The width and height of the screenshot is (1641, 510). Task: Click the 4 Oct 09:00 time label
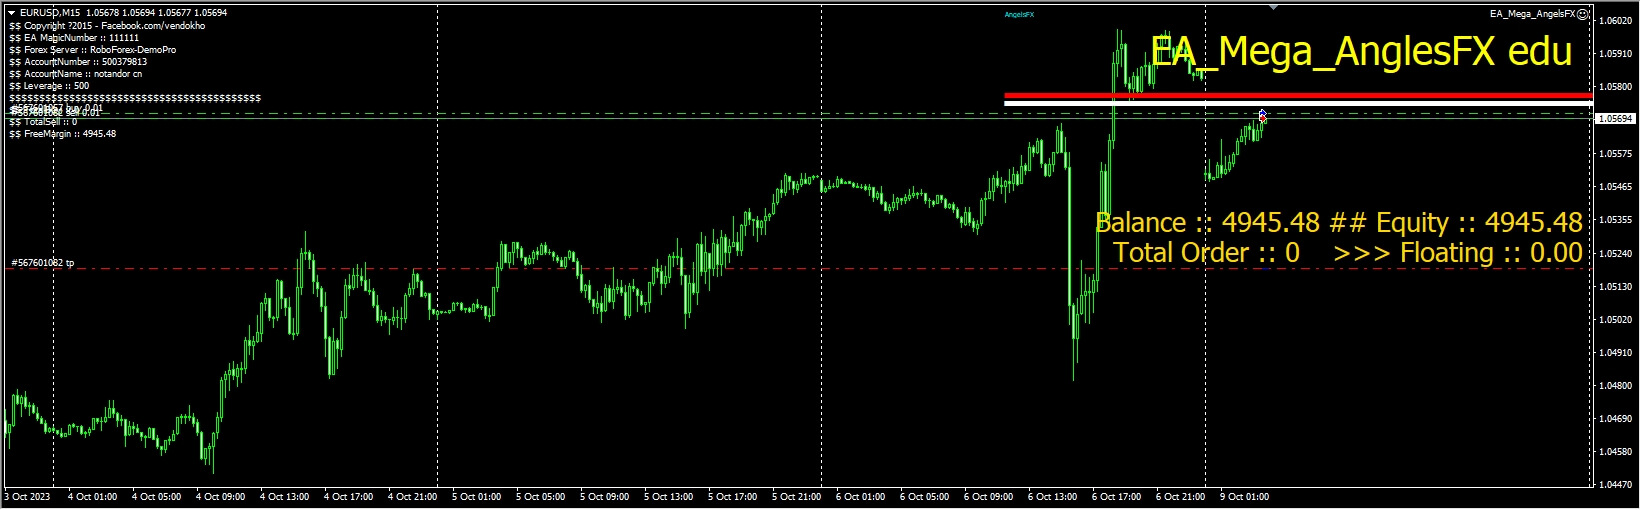pyautogui.click(x=220, y=497)
